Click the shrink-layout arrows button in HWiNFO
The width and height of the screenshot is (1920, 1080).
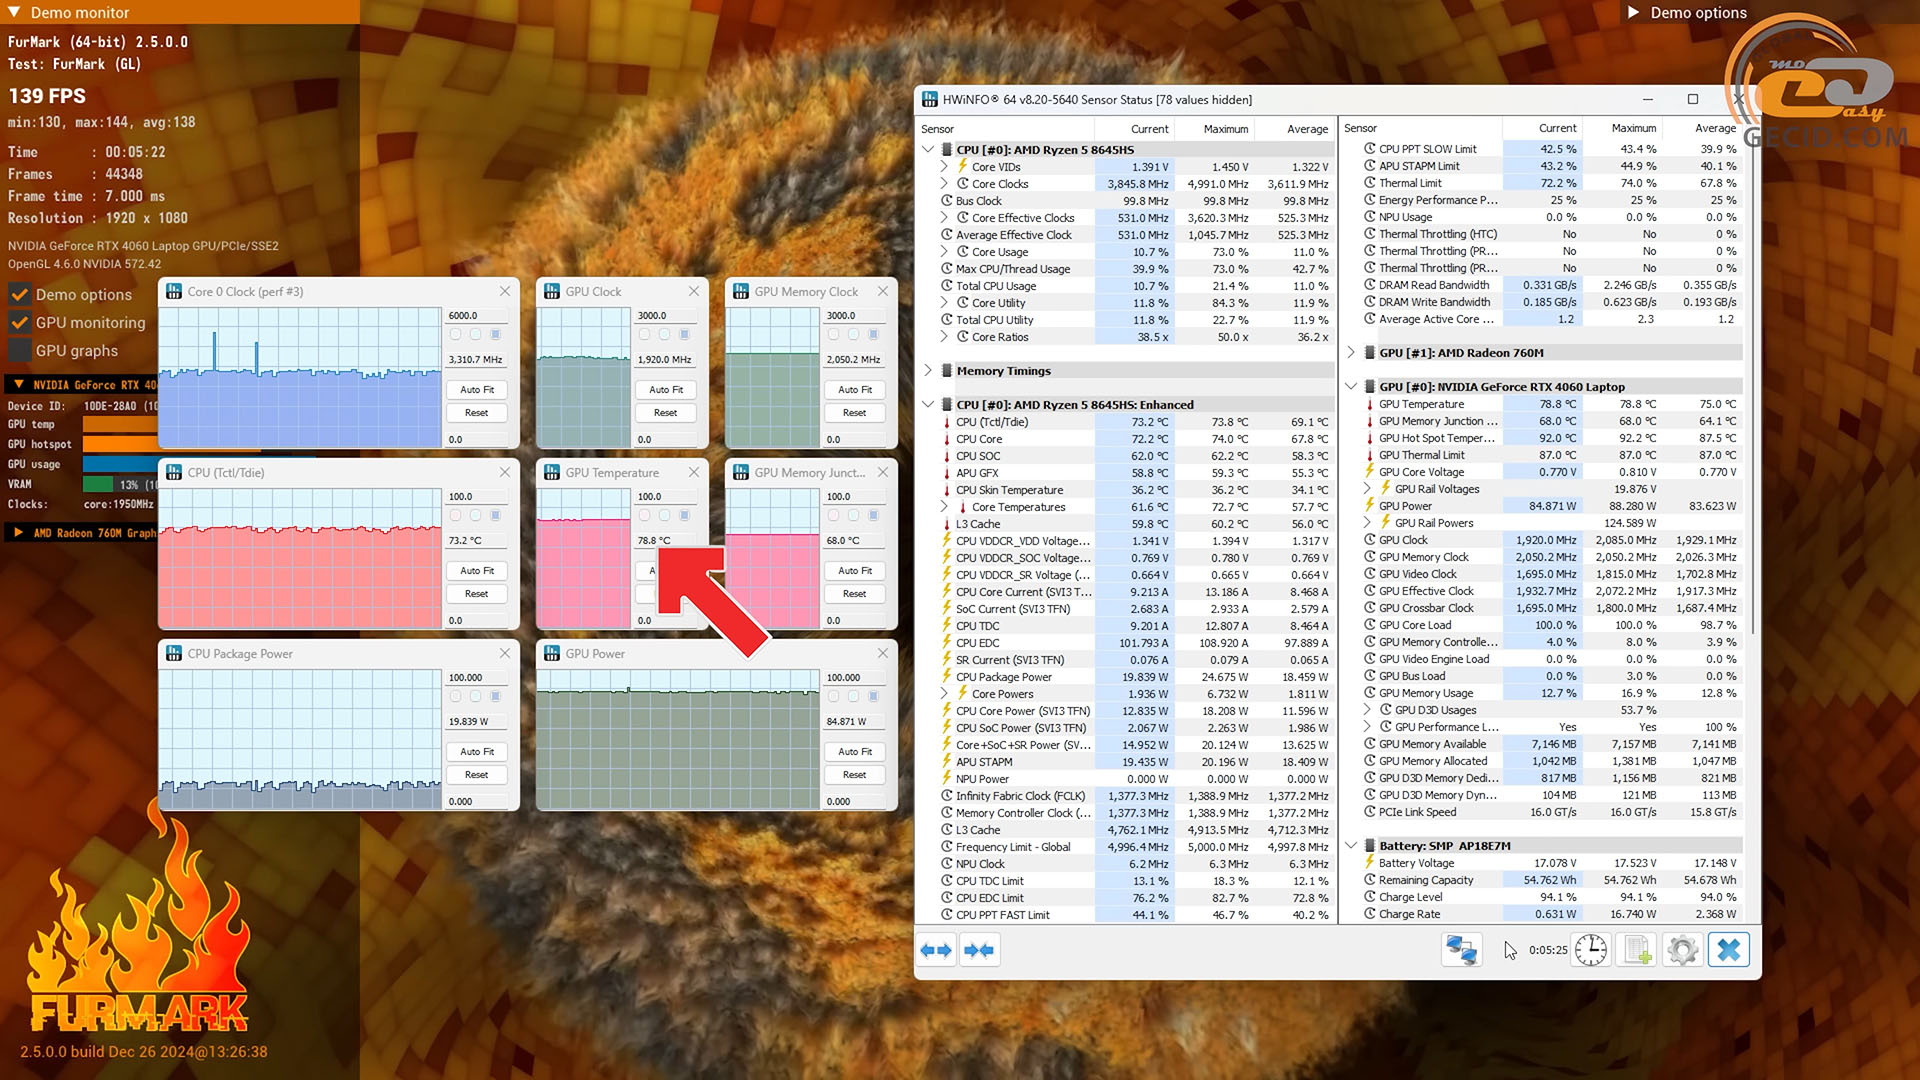click(979, 950)
